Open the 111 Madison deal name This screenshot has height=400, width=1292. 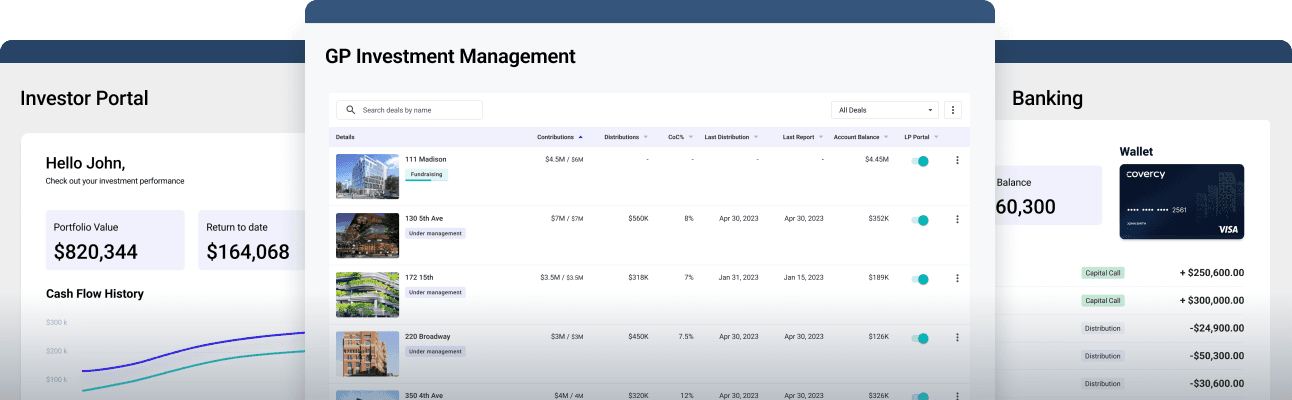click(x=425, y=159)
